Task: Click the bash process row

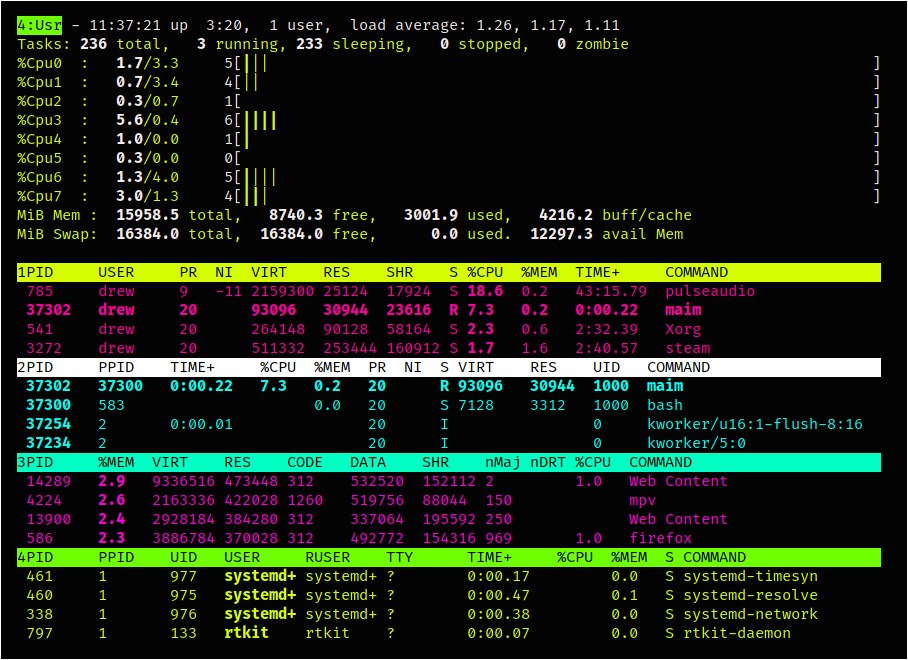Action: click(x=665, y=405)
